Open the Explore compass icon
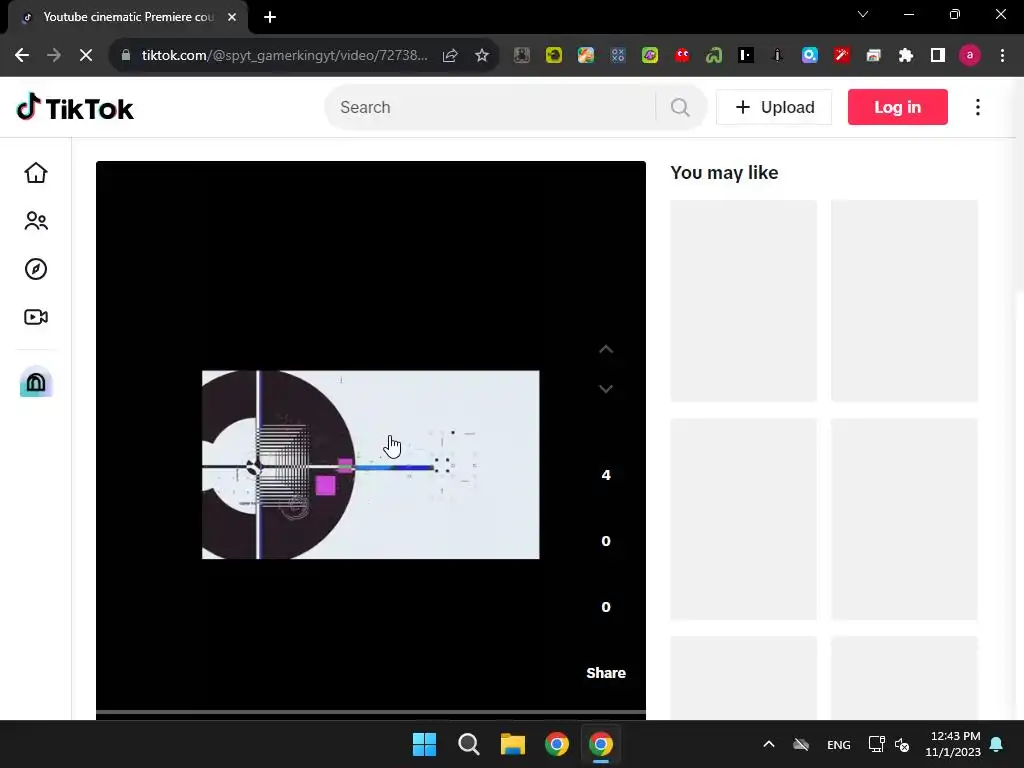 (x=36, y=269)
